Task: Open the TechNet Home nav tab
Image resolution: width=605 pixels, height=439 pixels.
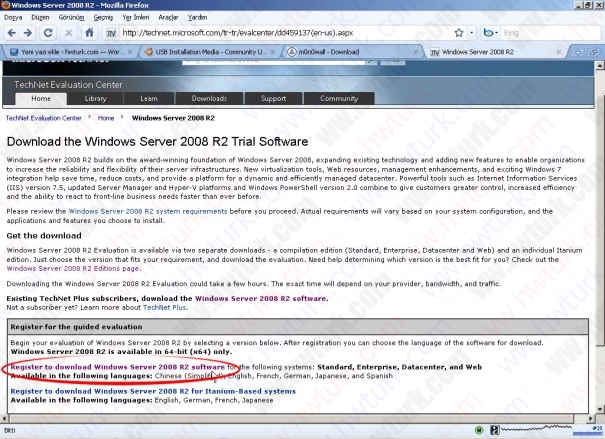Action: (41, 98)
